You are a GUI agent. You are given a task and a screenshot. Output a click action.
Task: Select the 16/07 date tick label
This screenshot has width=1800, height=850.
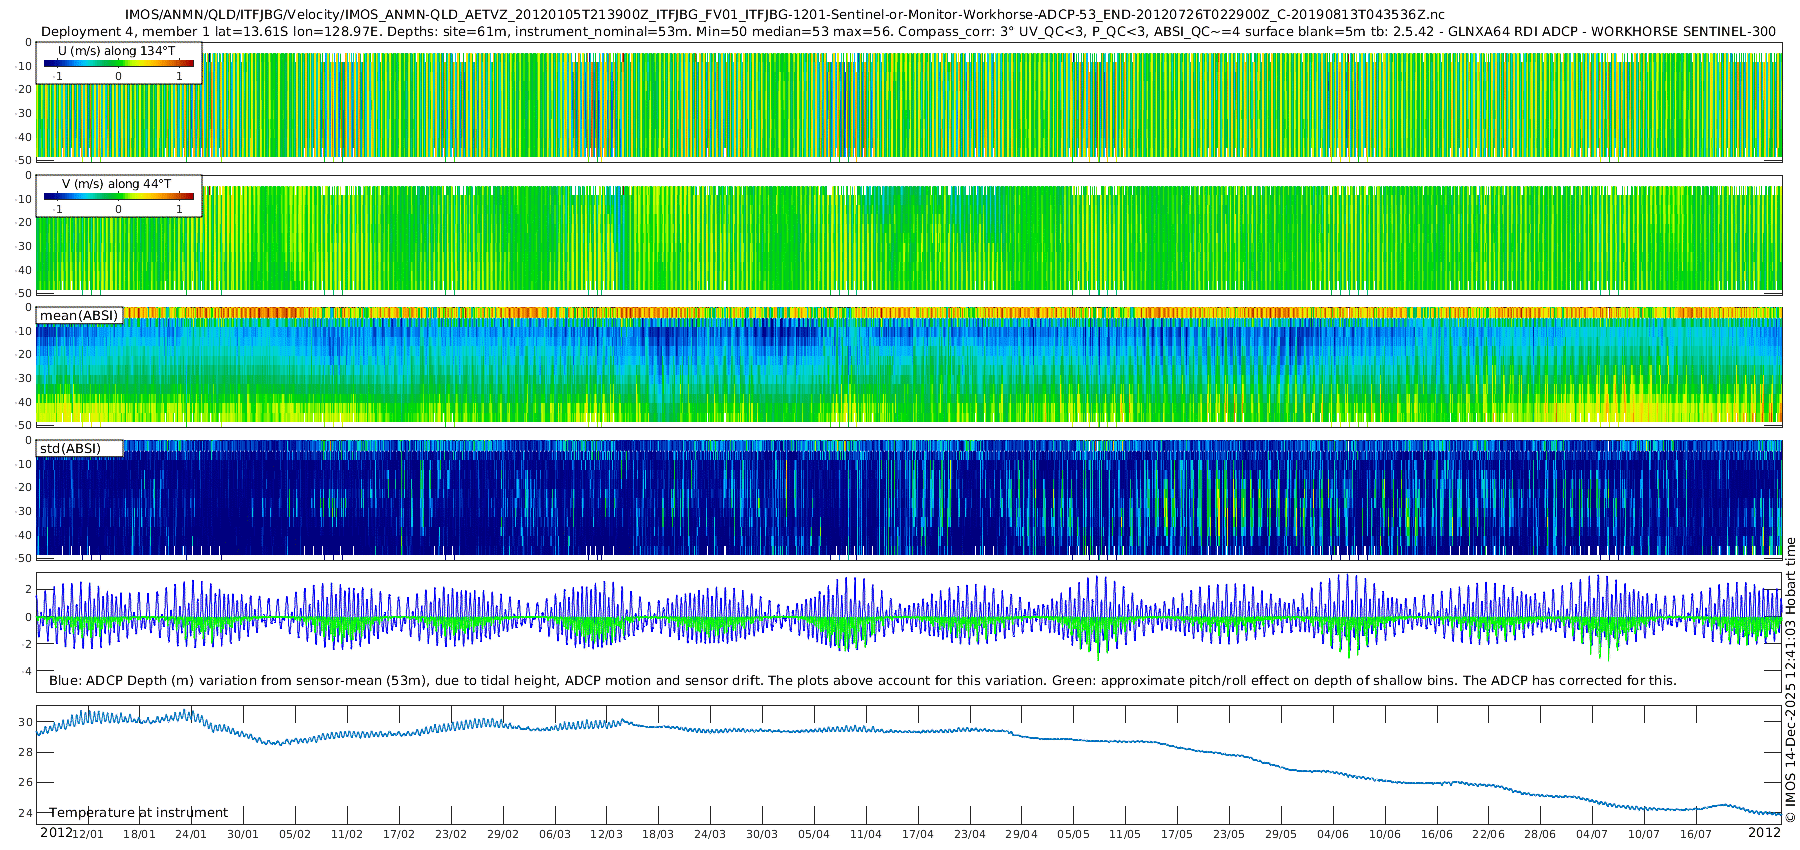[x=1695, y=834]
